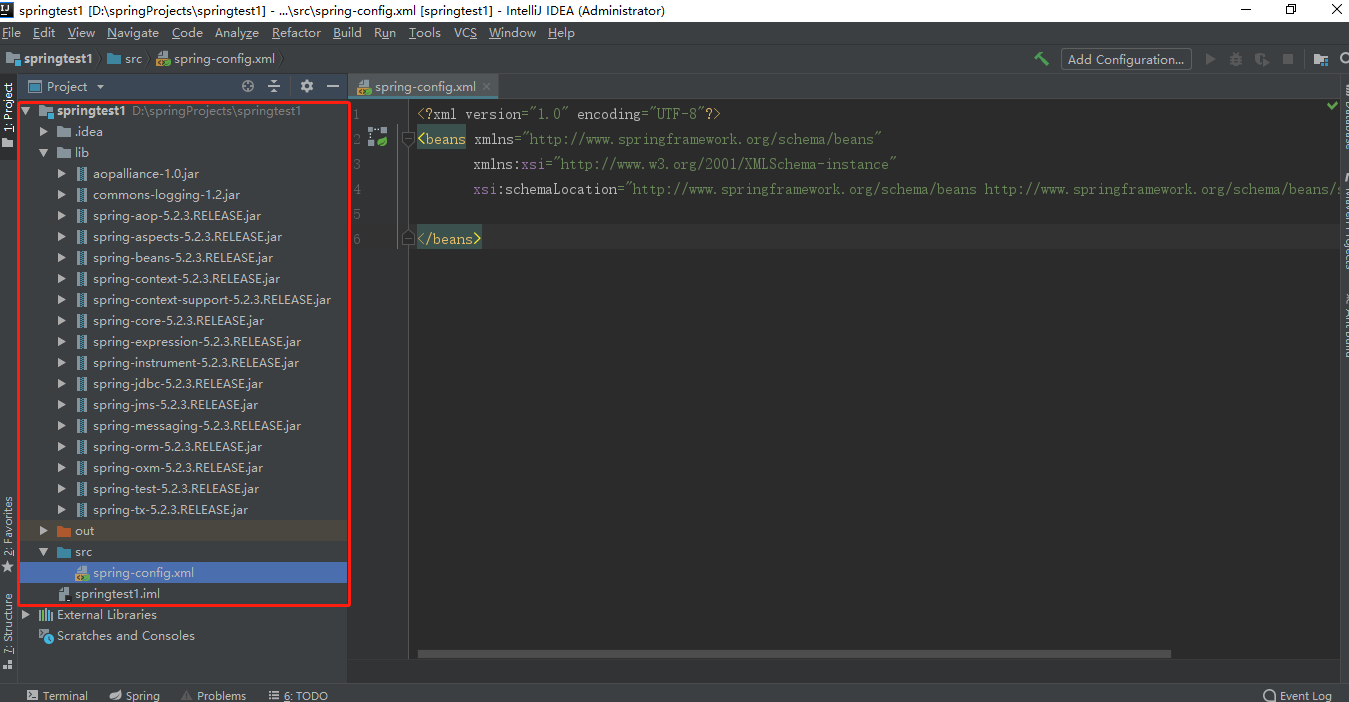The image size is (1349, 702).
Task: Expand External Libraries arrow
Action: [x=26, y=615]
